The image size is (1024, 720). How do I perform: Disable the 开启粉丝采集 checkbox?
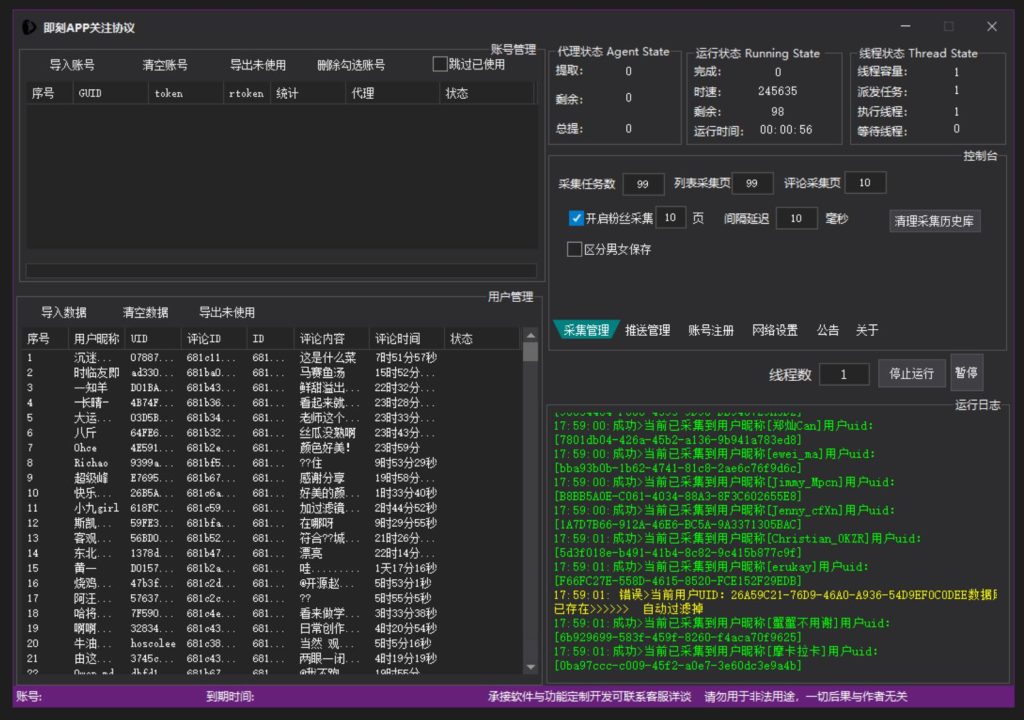576,218
